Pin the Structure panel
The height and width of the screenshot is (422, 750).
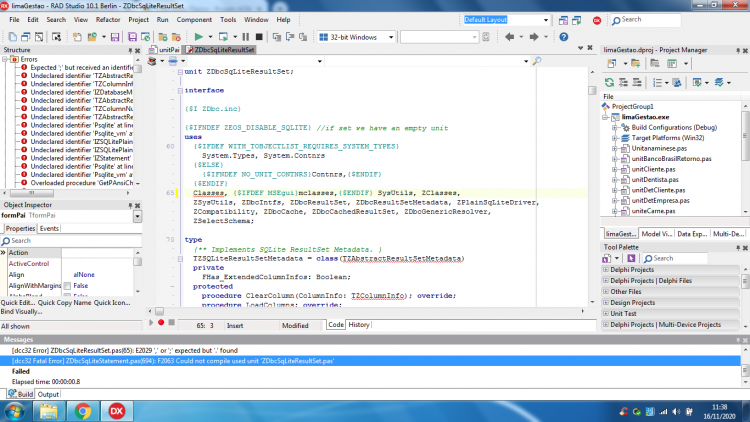coord(130,50)
